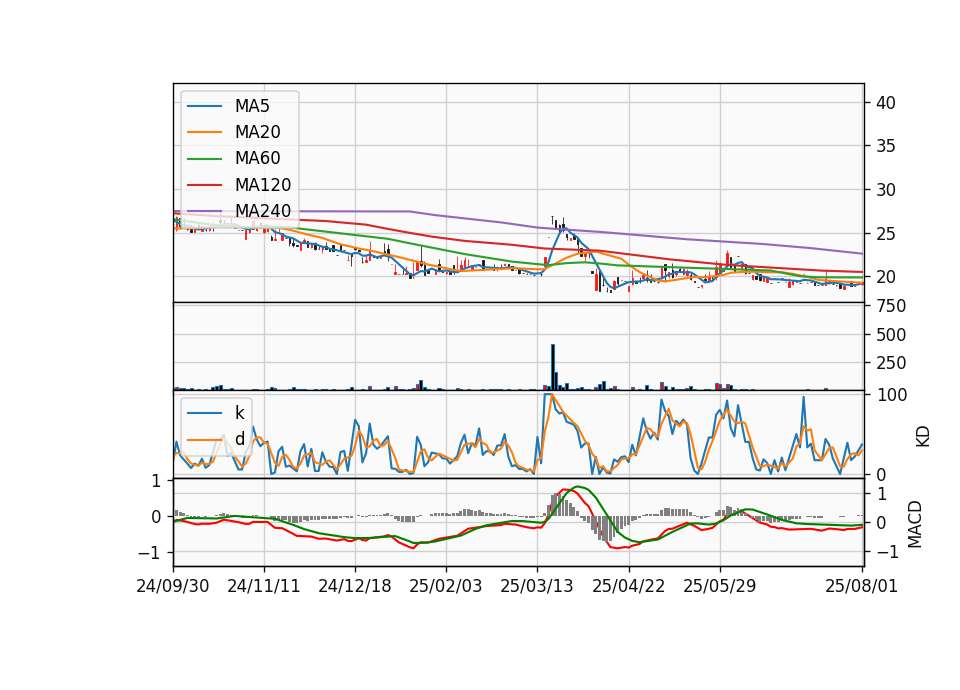
Task: Click the 250 volume axis tick
Action: tap(891, 363)
